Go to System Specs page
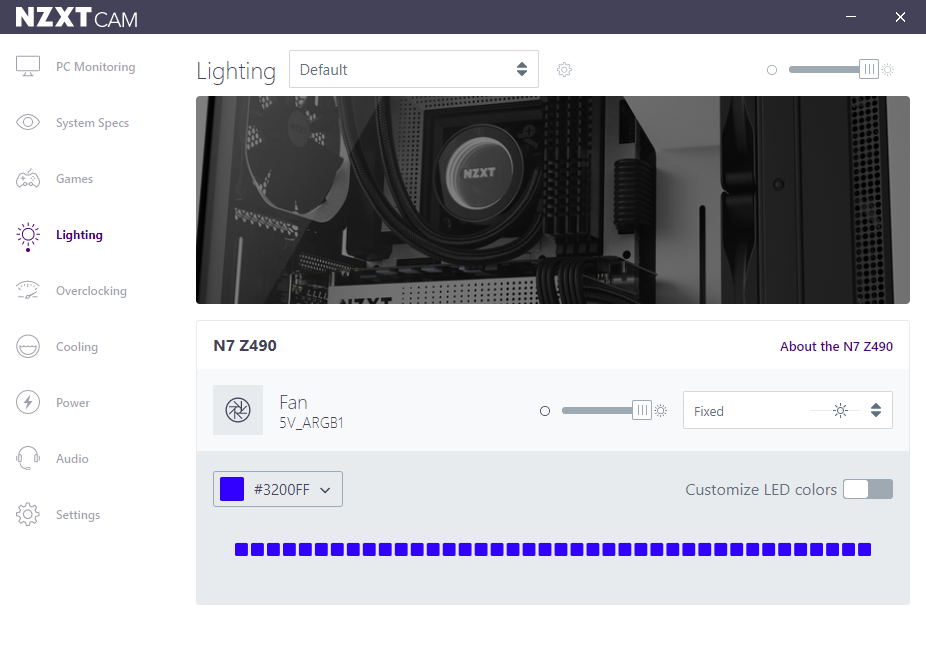Image resolution: width=926 pixels, height=669 pixels. click(x=92, y=123)
